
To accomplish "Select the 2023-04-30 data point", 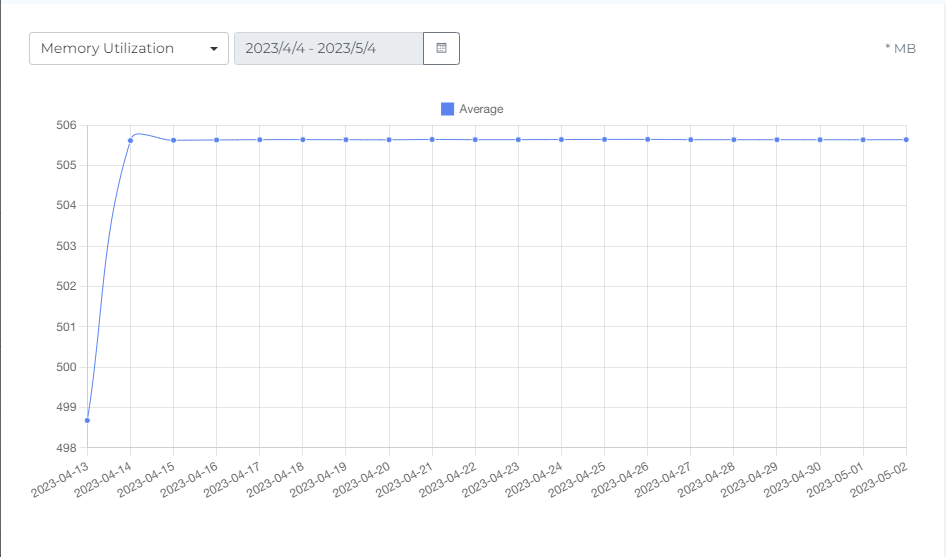I will click(x=820, y=139).
